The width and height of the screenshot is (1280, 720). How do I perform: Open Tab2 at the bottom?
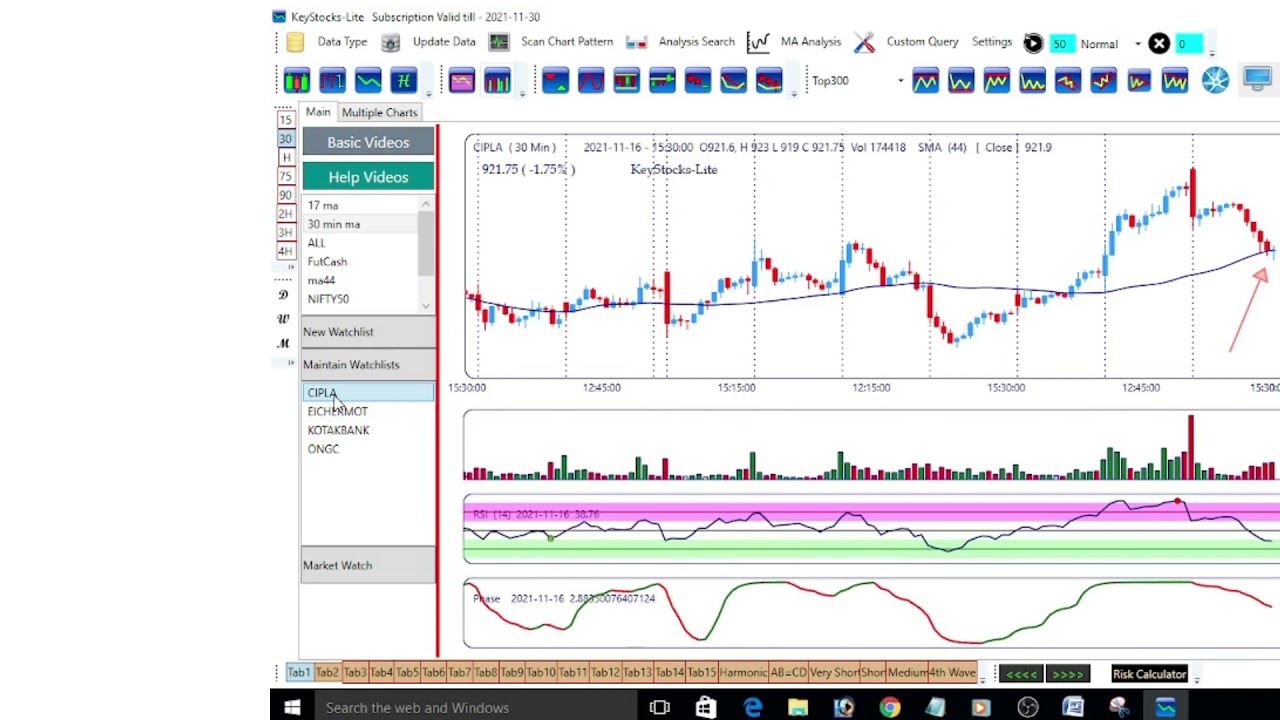[326, 673]
